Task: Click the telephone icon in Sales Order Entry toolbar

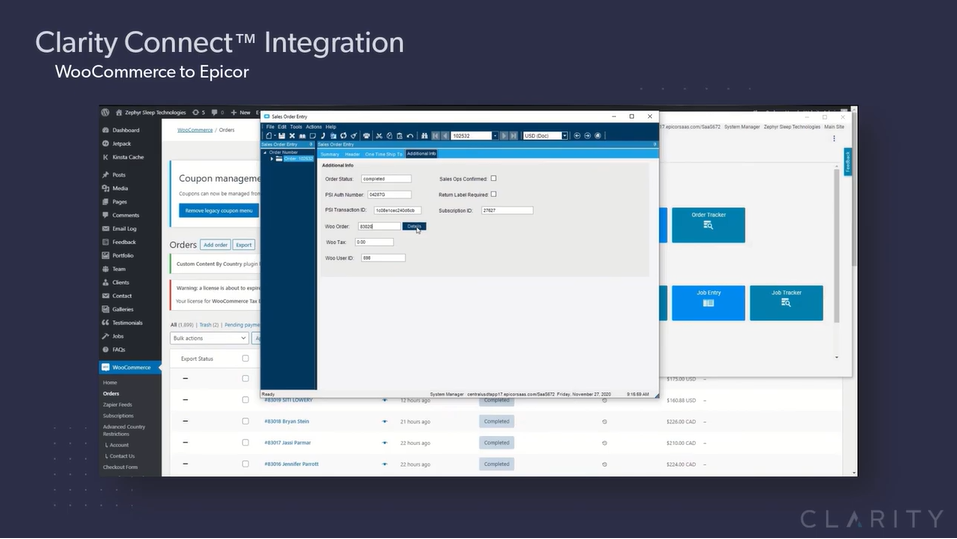Action: coord(366,136)
